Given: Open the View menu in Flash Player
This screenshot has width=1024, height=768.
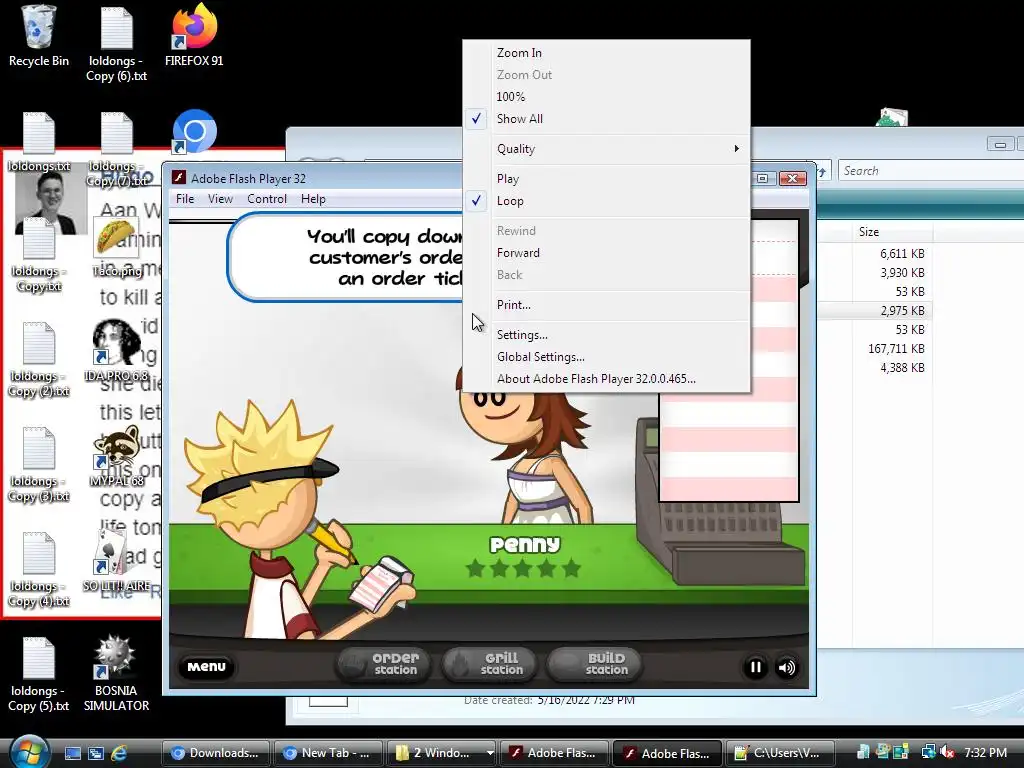Looking at the screenshot, I should [220, 199].
